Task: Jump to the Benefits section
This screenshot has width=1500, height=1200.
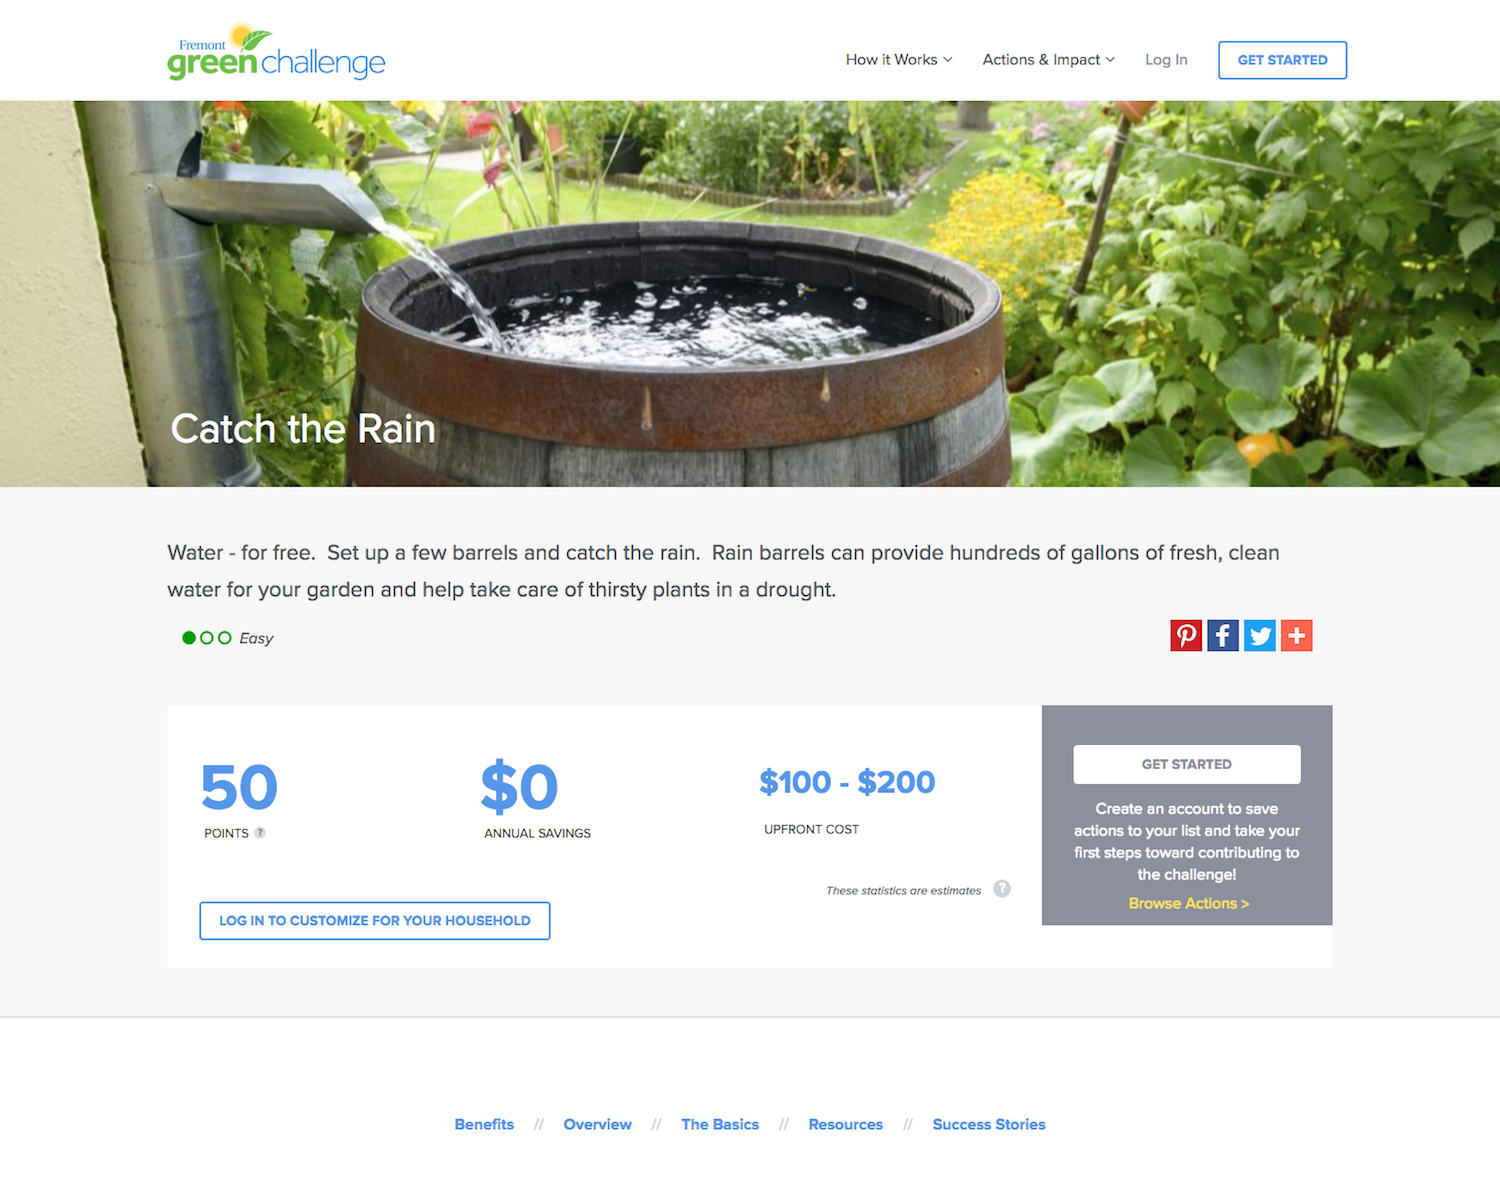Action: coord(484,1124)
